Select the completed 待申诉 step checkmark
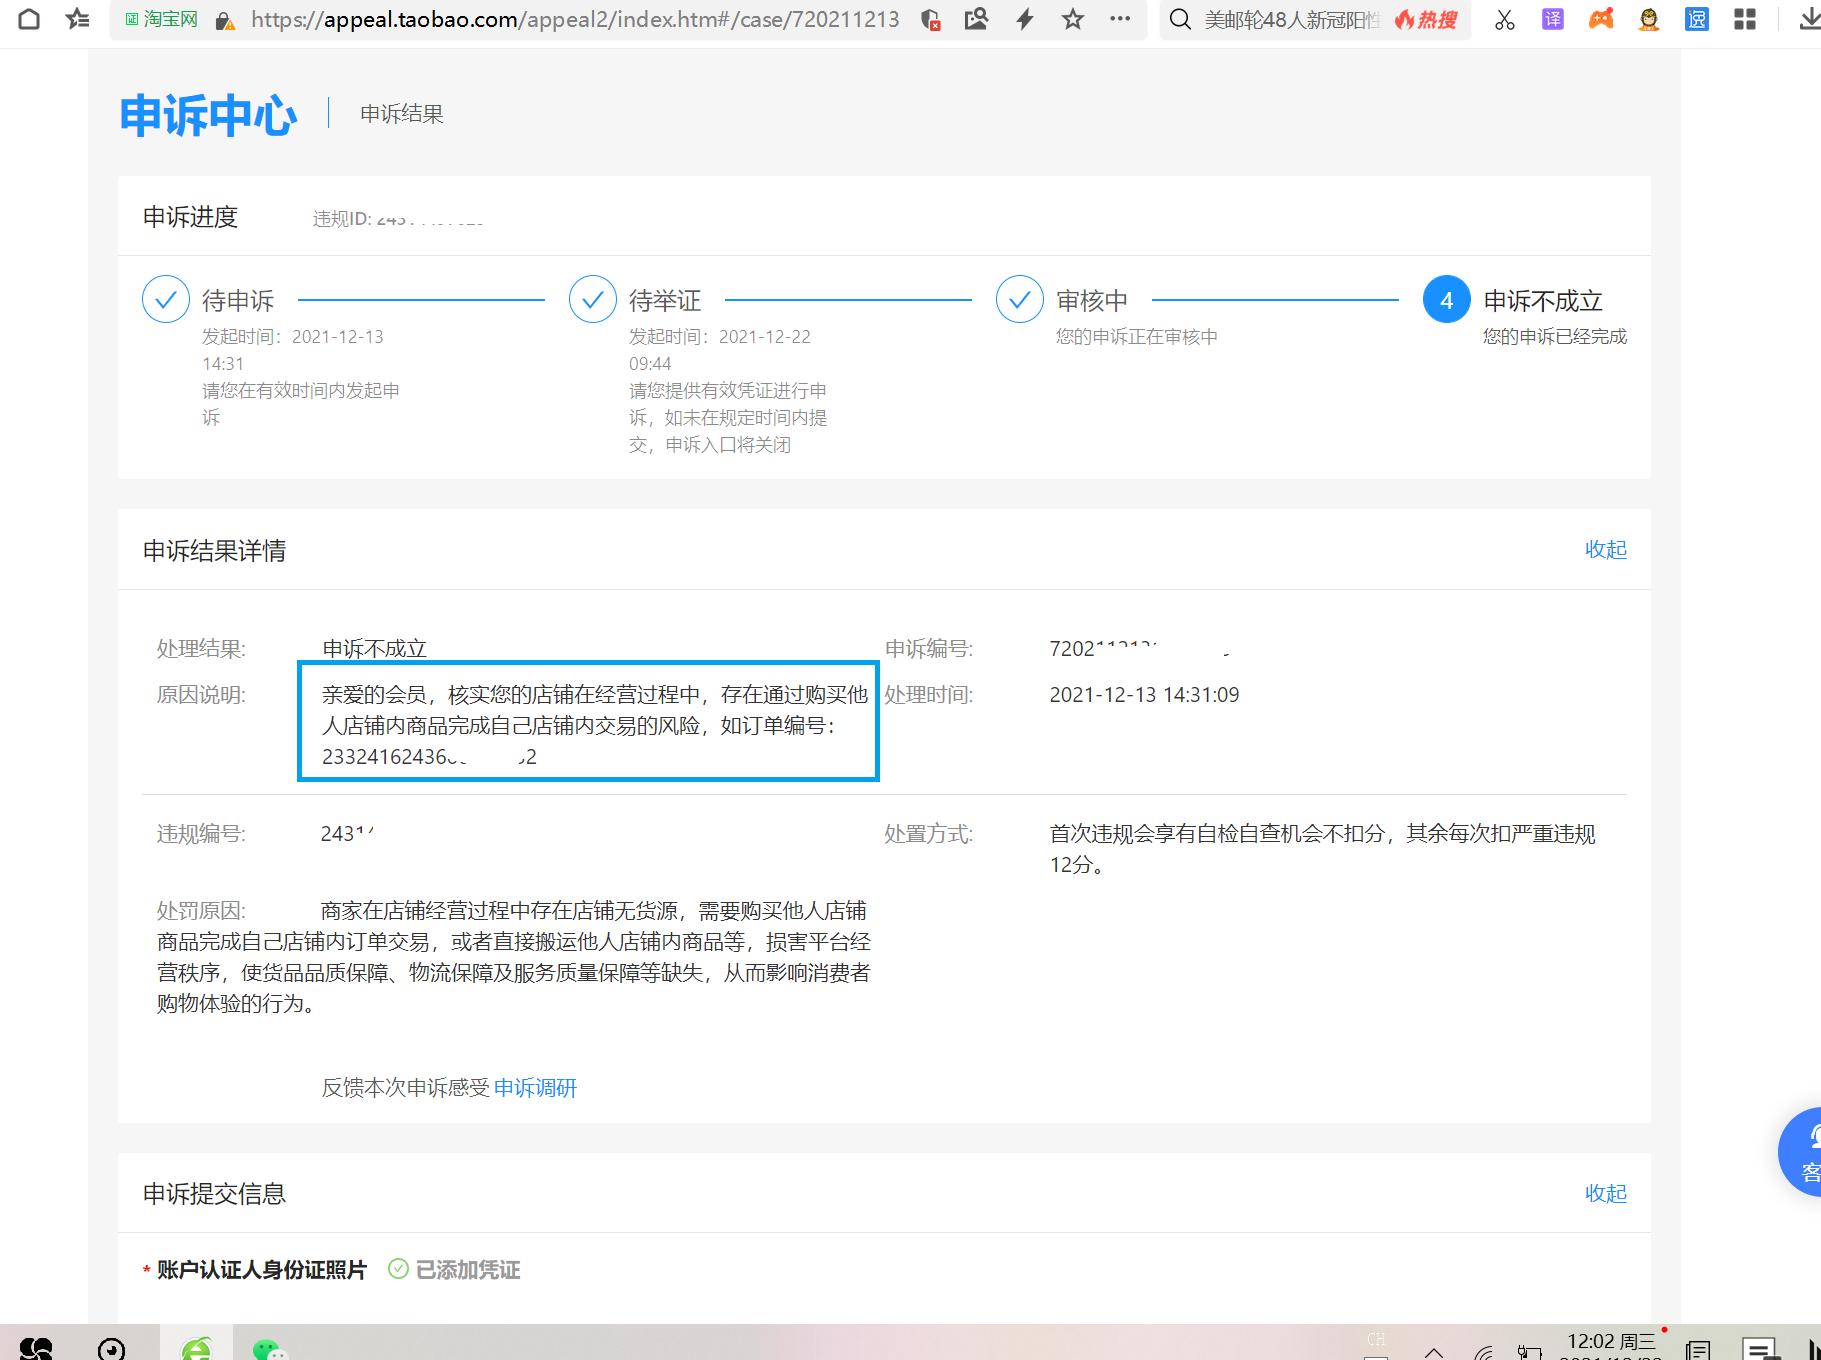This screenshot has width=1821, height=1360. pos(166,299)
